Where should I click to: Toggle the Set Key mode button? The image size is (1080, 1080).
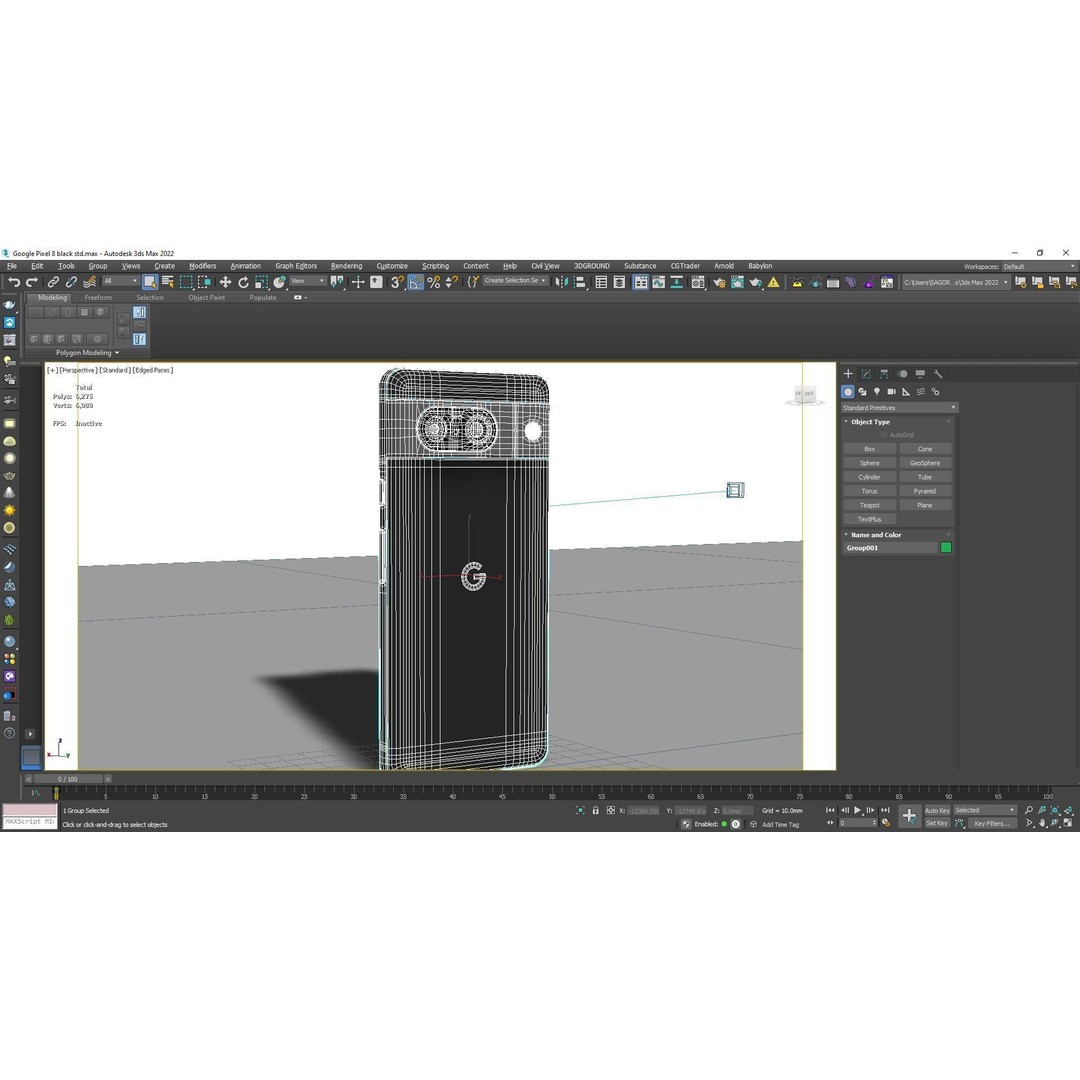(x=937, y=823)
